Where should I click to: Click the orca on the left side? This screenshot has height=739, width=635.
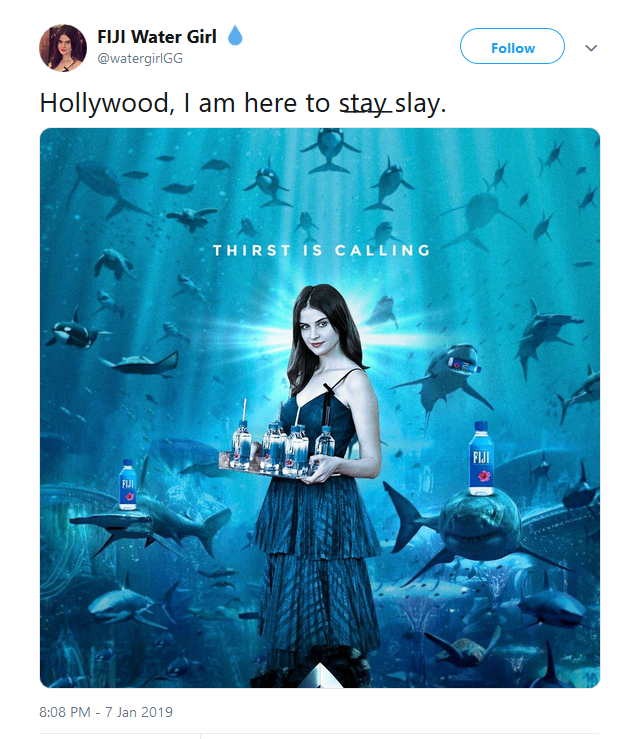[x=74, y=331]
